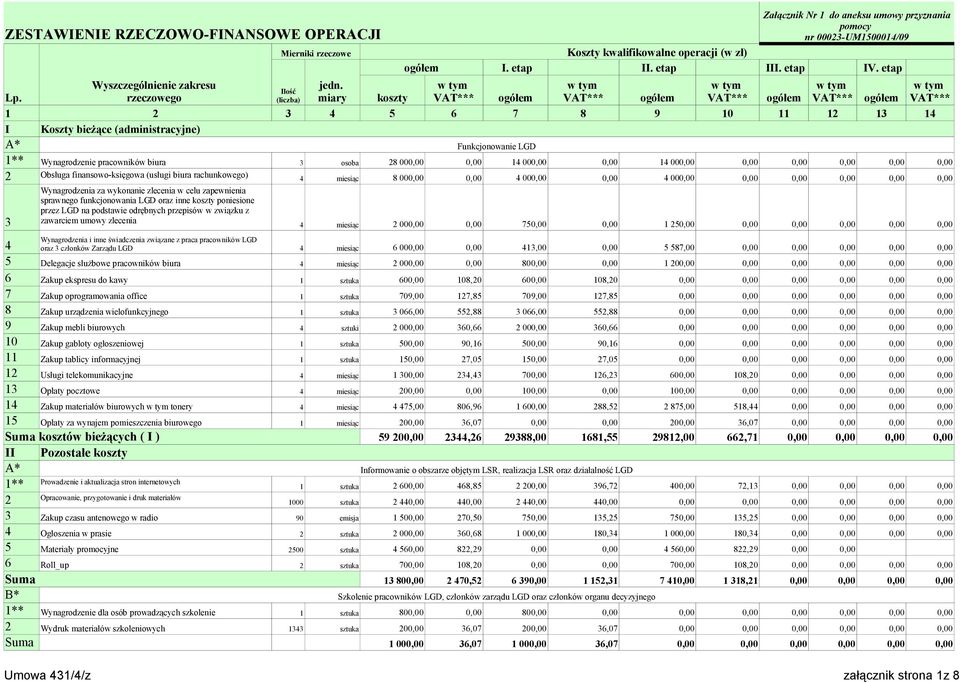The image size is (960, 683).
Task: Select the 'Wyszczególnienie zakresu rzeczowego' column header
Action: (154, 91)
